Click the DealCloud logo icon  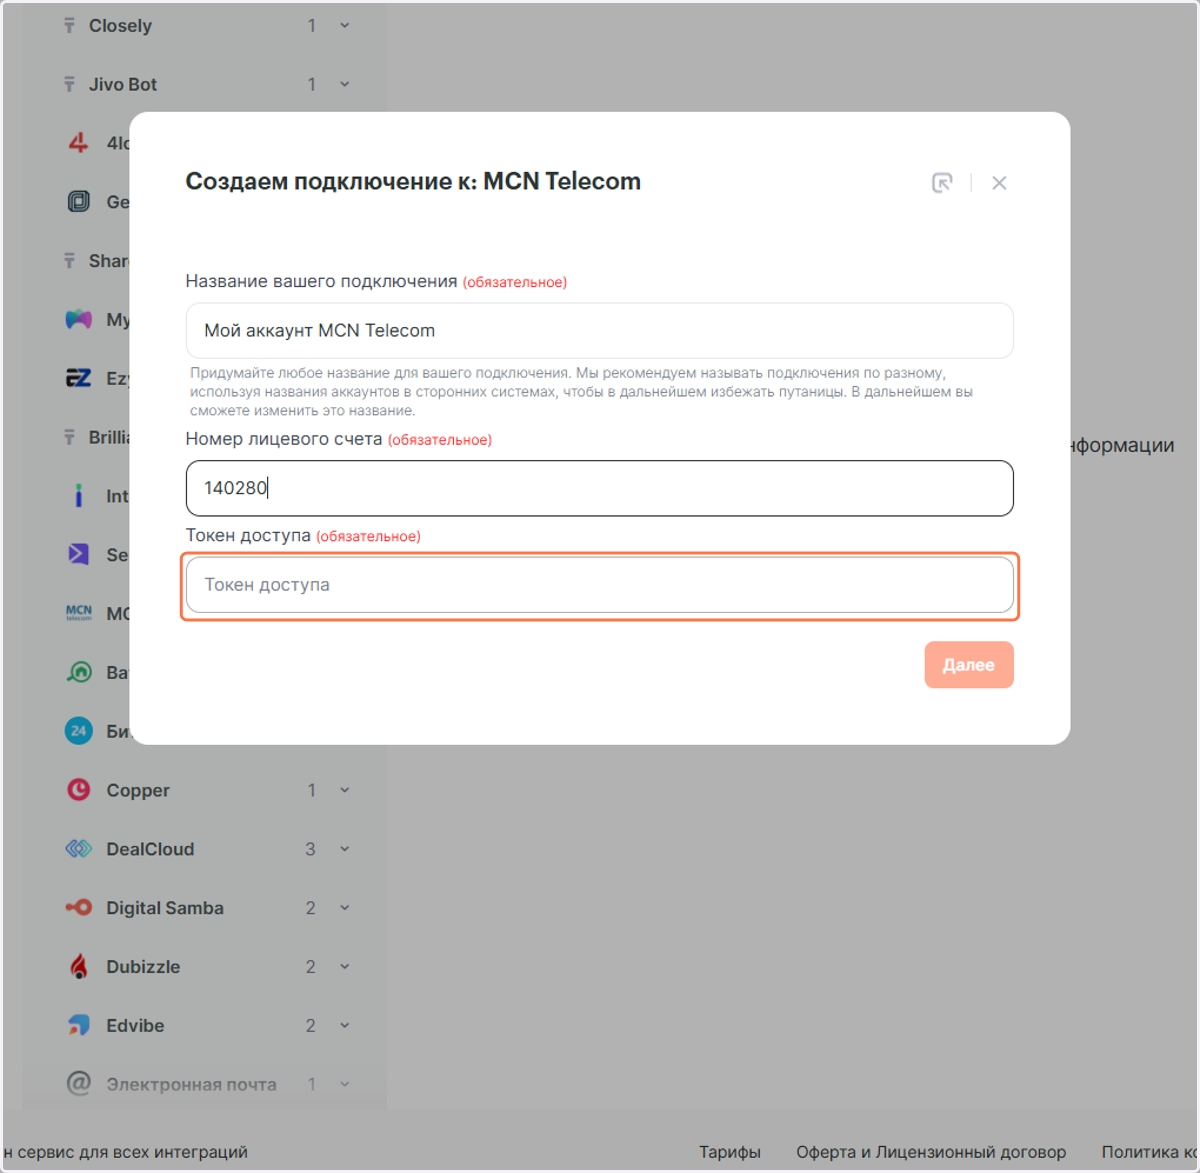pos(78,849)
